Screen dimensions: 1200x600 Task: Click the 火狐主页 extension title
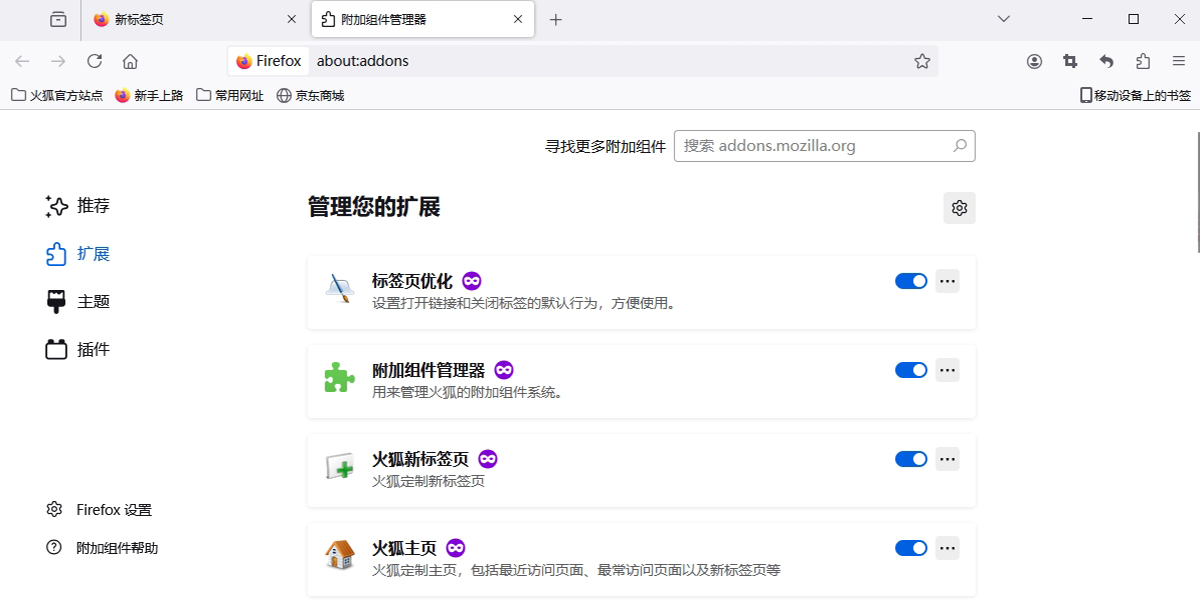point(404,548)
